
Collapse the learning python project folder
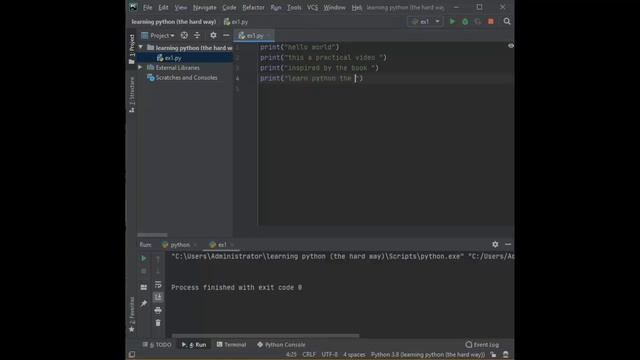click(141, 47)
